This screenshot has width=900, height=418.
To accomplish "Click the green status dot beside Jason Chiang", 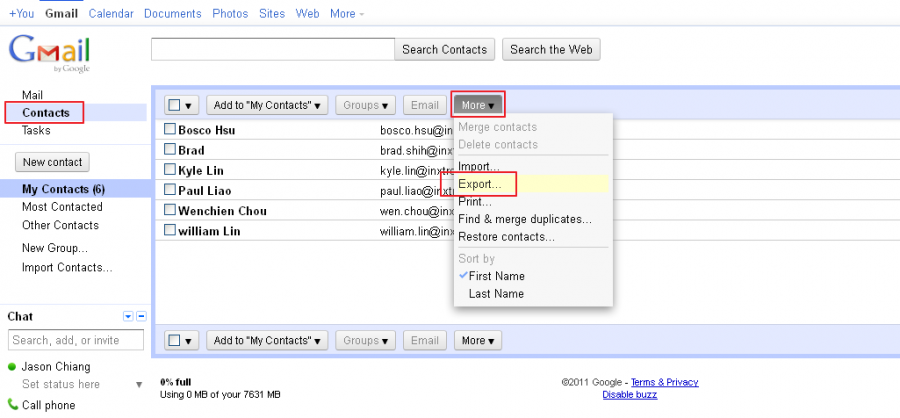I will point(11,367).
